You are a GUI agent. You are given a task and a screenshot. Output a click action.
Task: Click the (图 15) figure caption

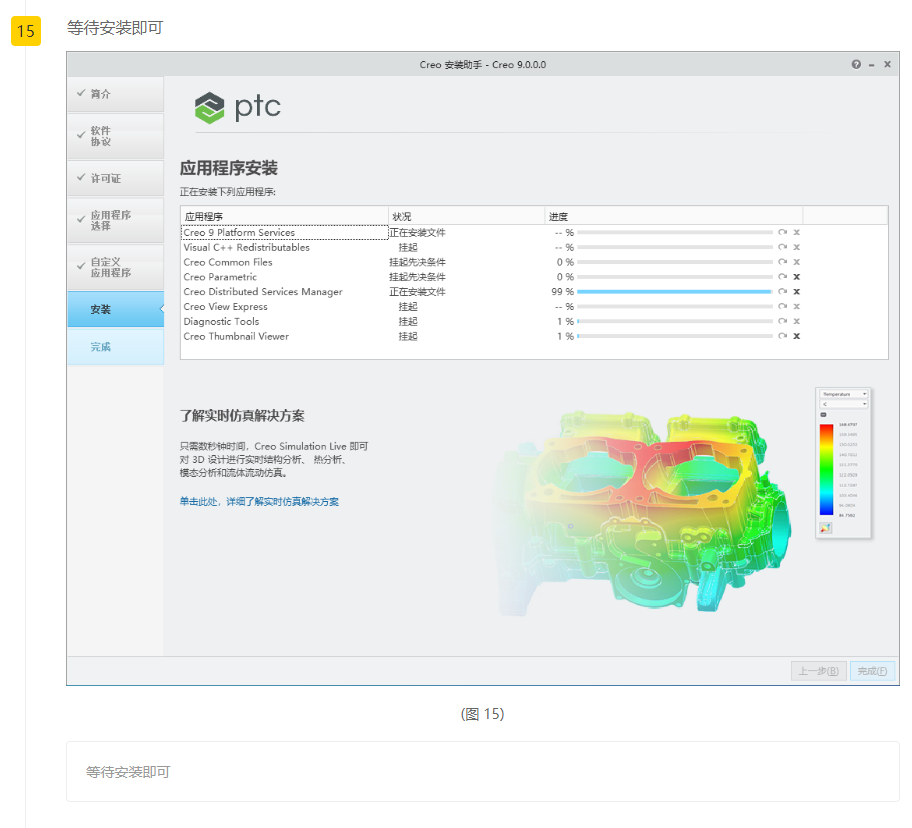[x=482, y=714]
